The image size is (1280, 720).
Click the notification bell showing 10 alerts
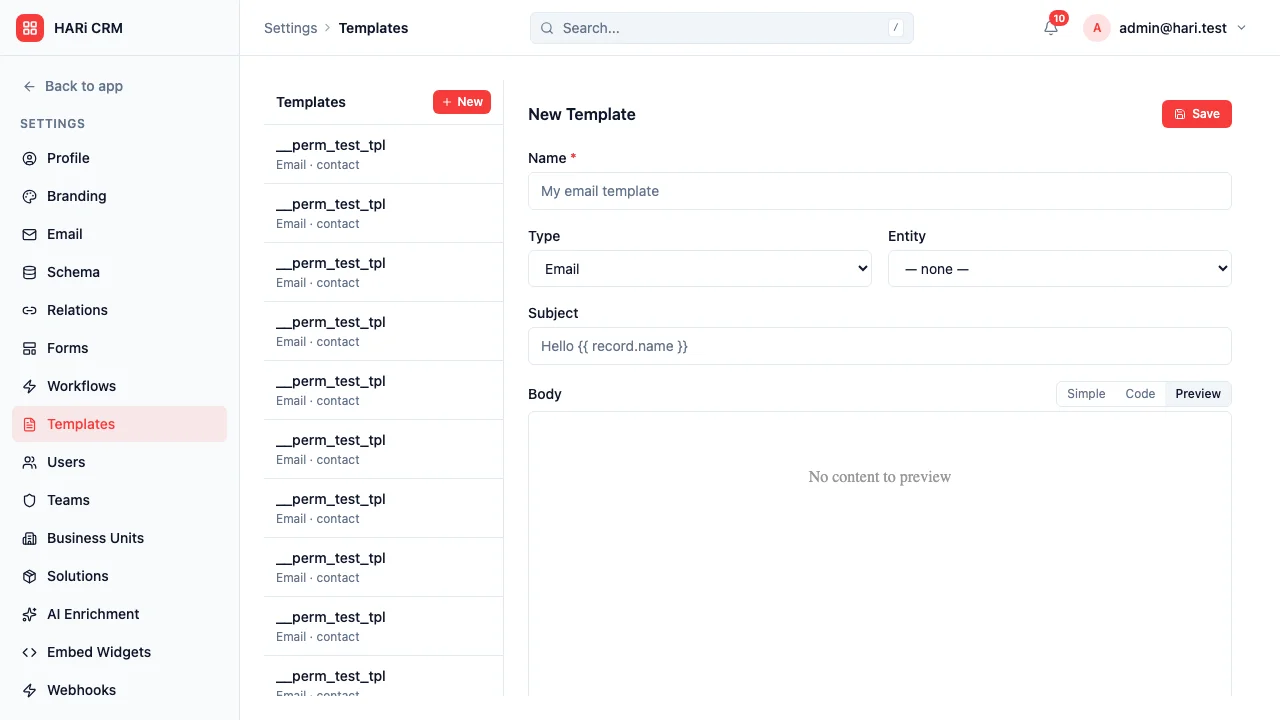[1049, 28]
